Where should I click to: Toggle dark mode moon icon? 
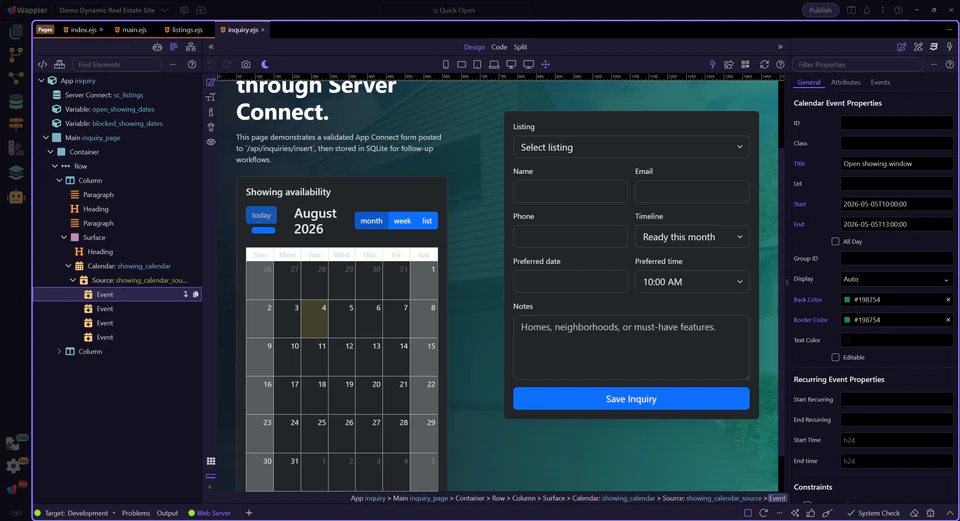coord(265,64)
